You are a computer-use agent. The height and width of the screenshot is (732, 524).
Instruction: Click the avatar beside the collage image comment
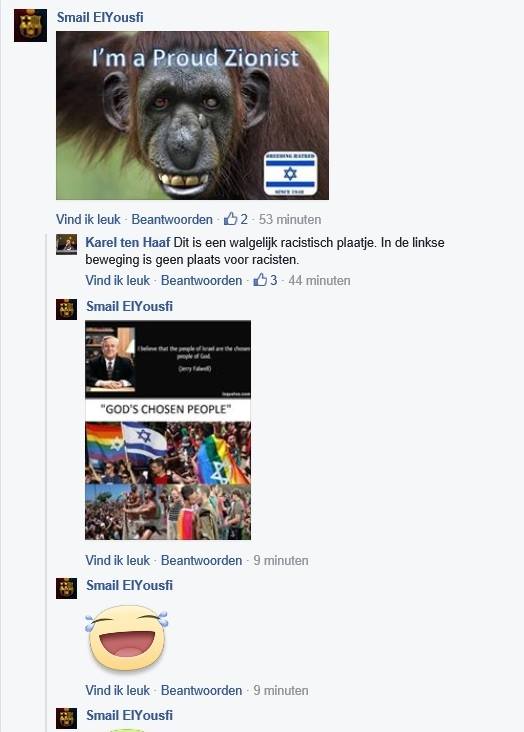click(x=66, y=309)
